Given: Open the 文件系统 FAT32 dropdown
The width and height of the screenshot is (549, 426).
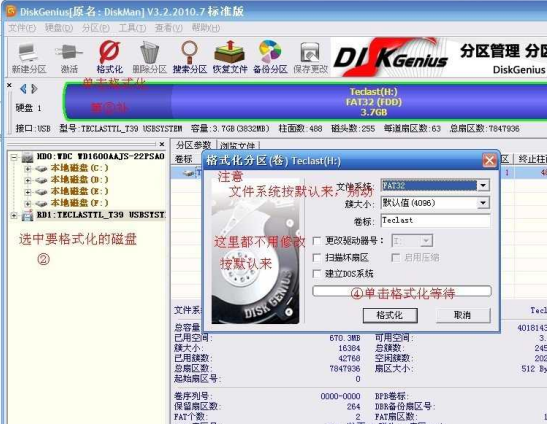Looking at the screenshot, I should (483, 185).
